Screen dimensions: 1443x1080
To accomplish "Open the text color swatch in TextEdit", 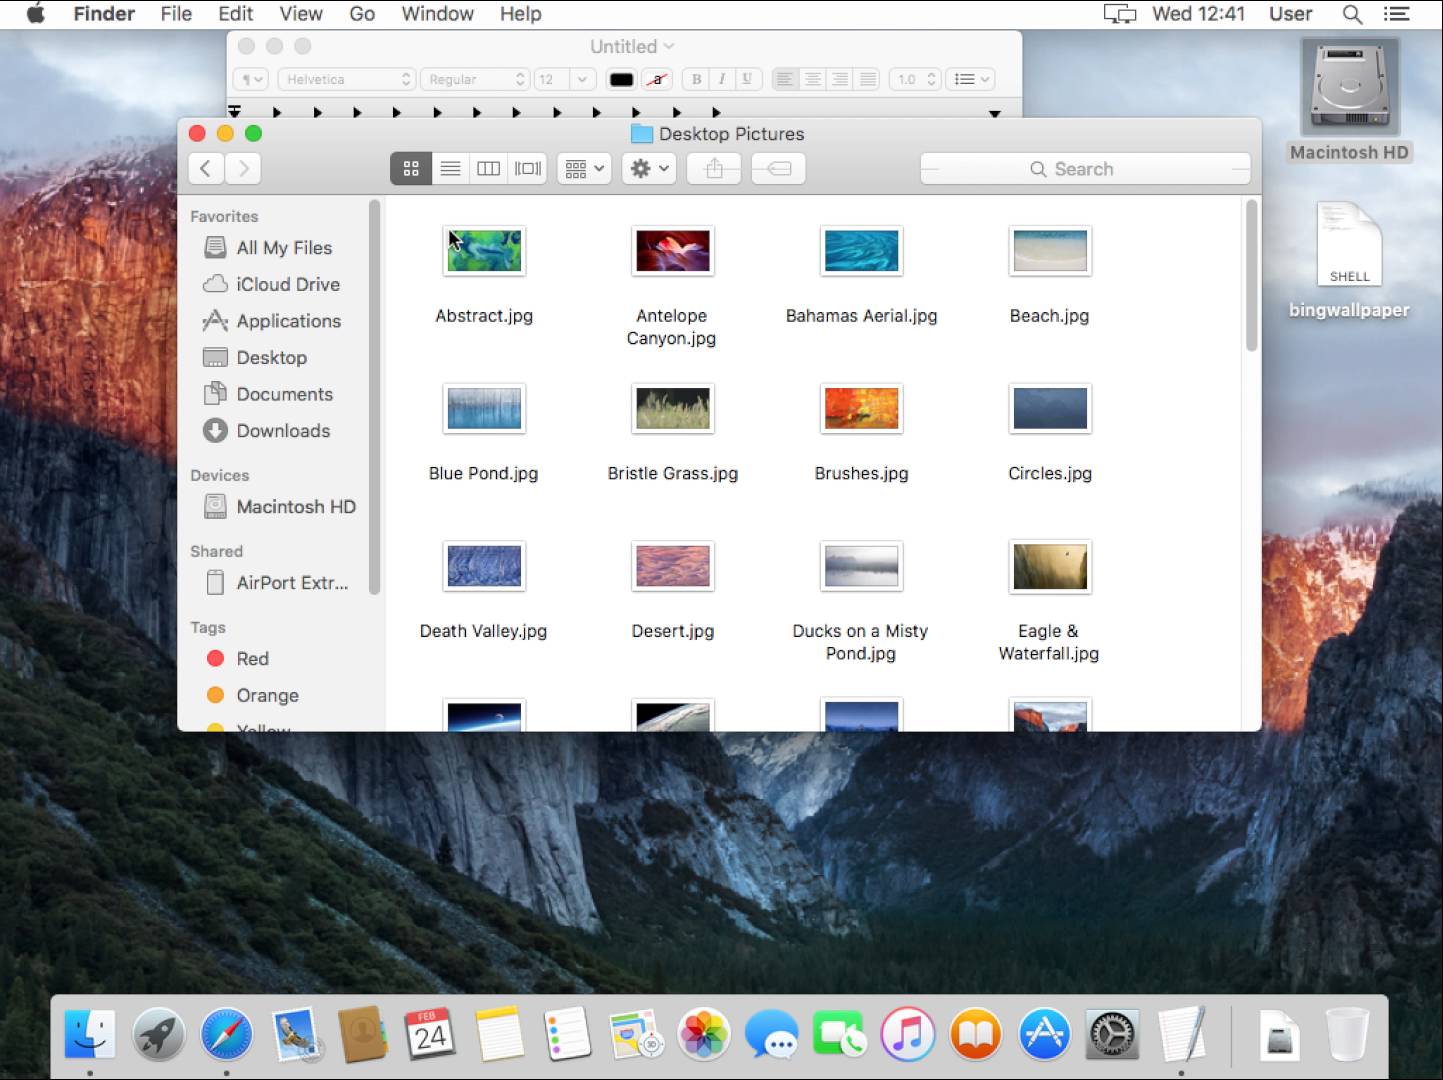I will [x=621, y=79].
